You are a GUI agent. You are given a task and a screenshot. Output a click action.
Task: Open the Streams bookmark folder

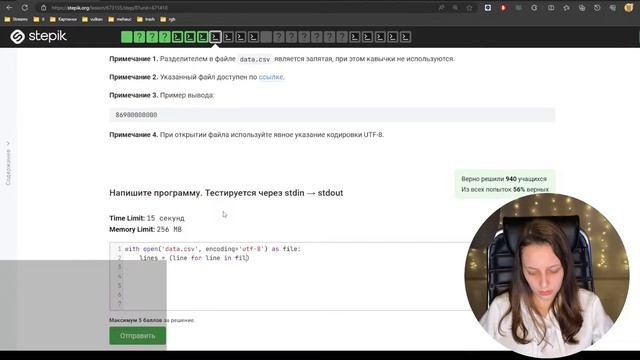pyautogui.click(x=16, y=19)
